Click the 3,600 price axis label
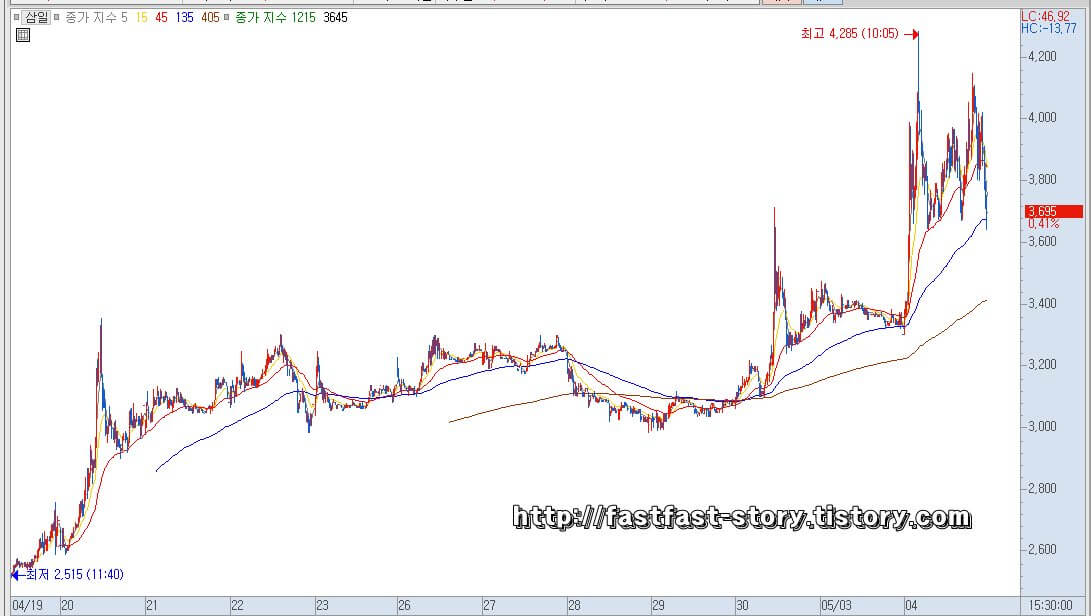1091x616 pixels. [x=1042, y=242]
